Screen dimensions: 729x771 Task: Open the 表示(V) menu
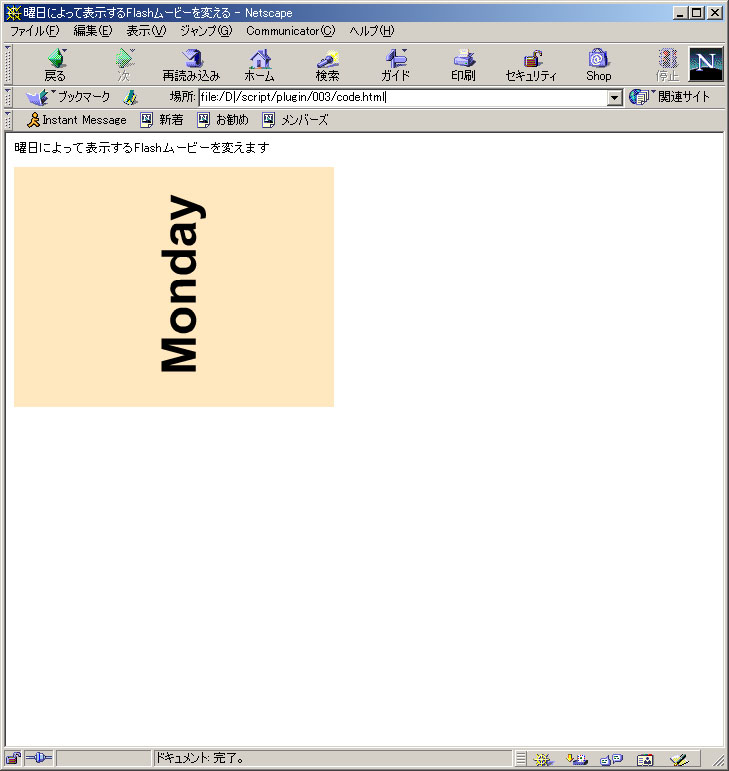146,31
